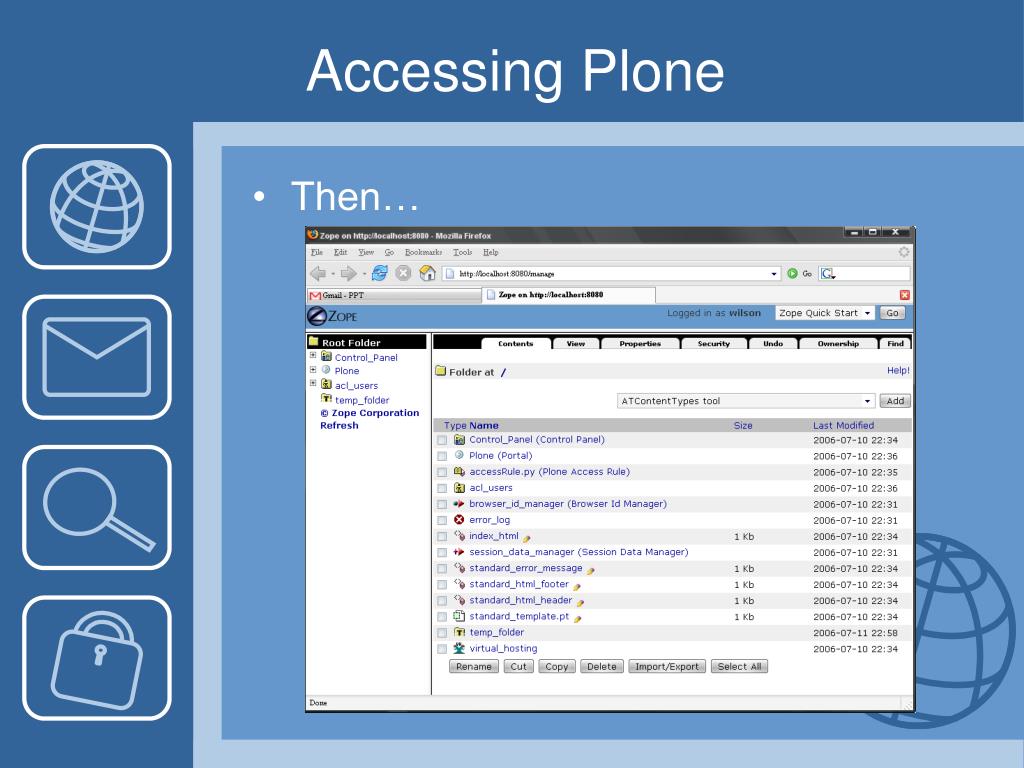Open the Firefox Bookmarks menu
Screen dimensions: 1024x768
tap(423, 252)
